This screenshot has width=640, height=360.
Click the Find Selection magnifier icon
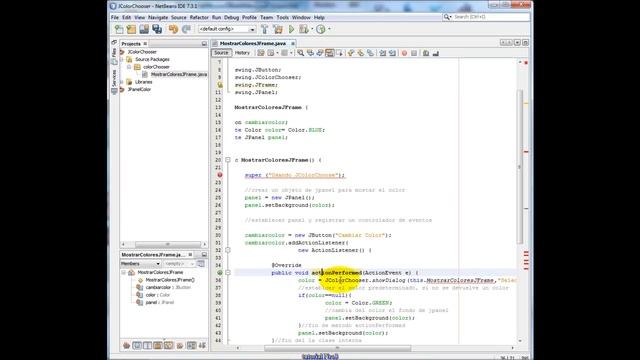(301, 53)
